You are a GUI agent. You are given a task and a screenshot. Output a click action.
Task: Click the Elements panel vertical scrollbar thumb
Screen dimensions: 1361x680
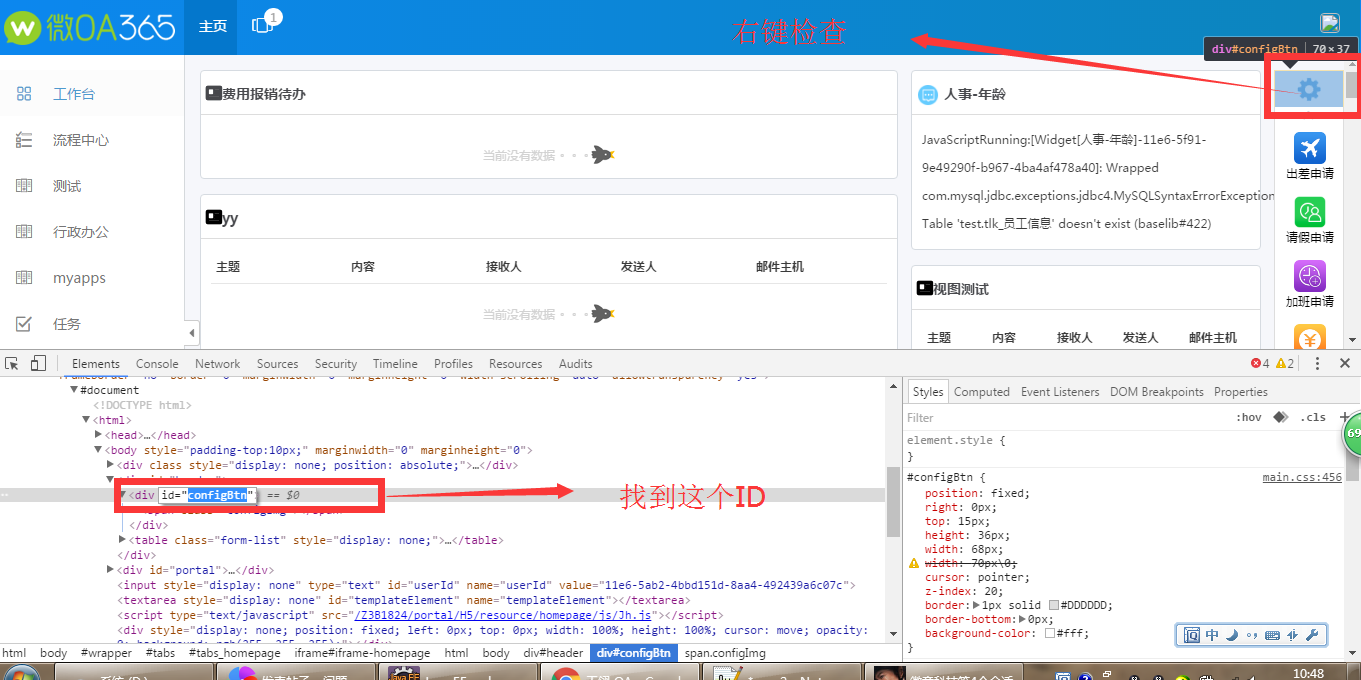coord(892,500)
